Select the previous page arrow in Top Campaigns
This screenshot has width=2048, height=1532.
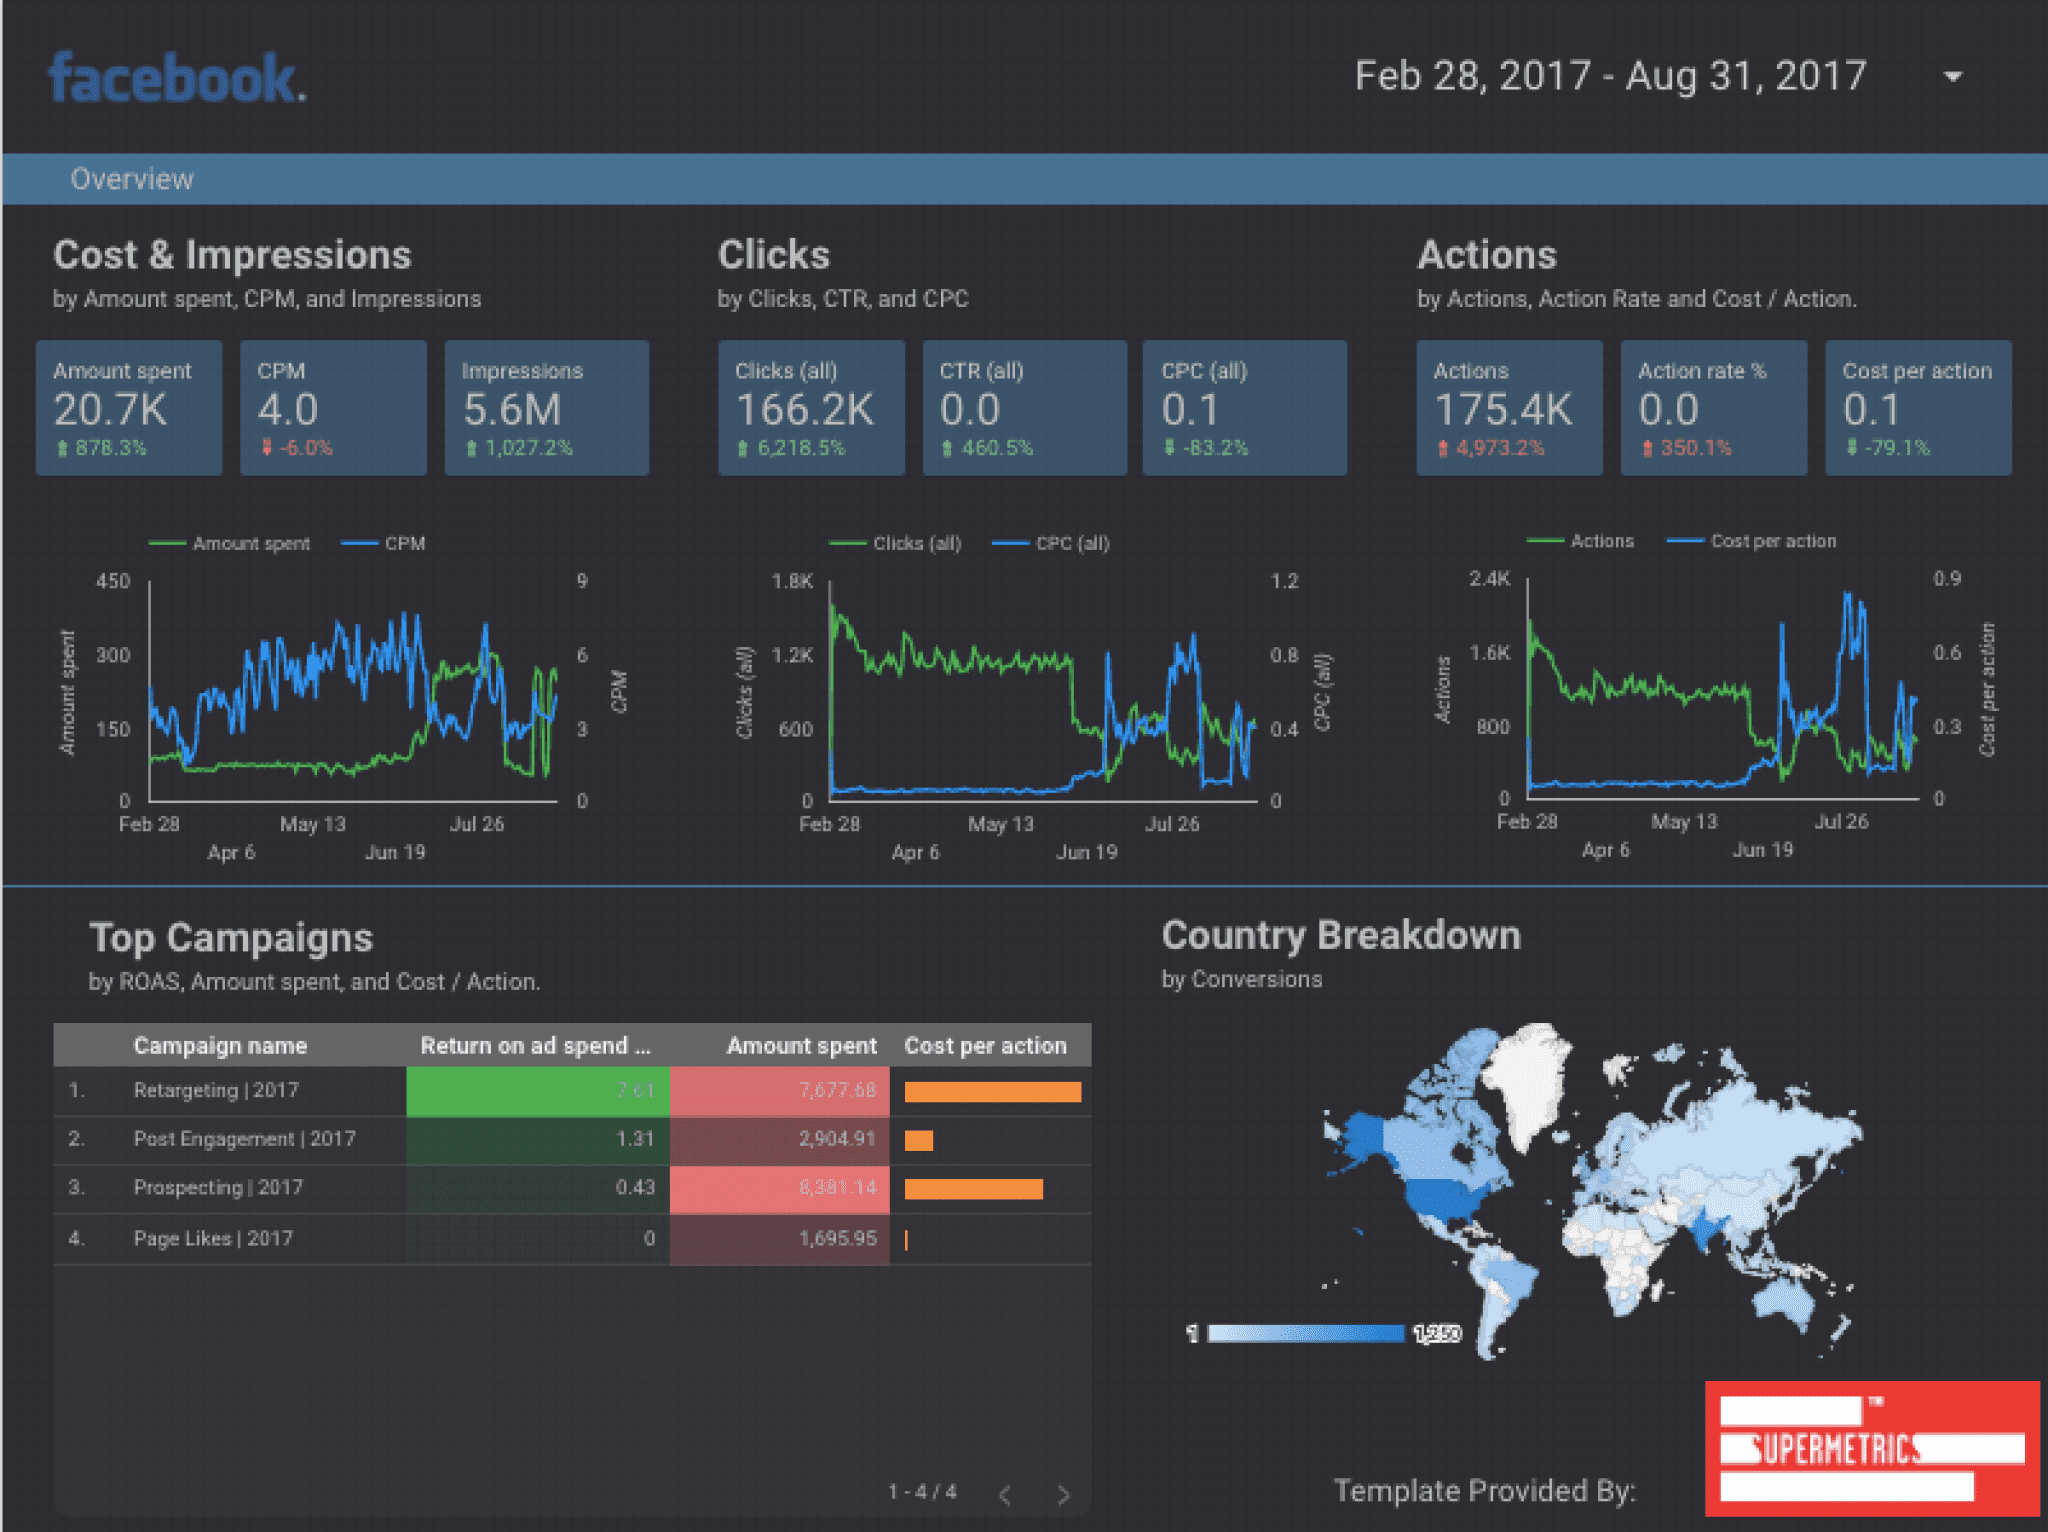[1004, 1495]
